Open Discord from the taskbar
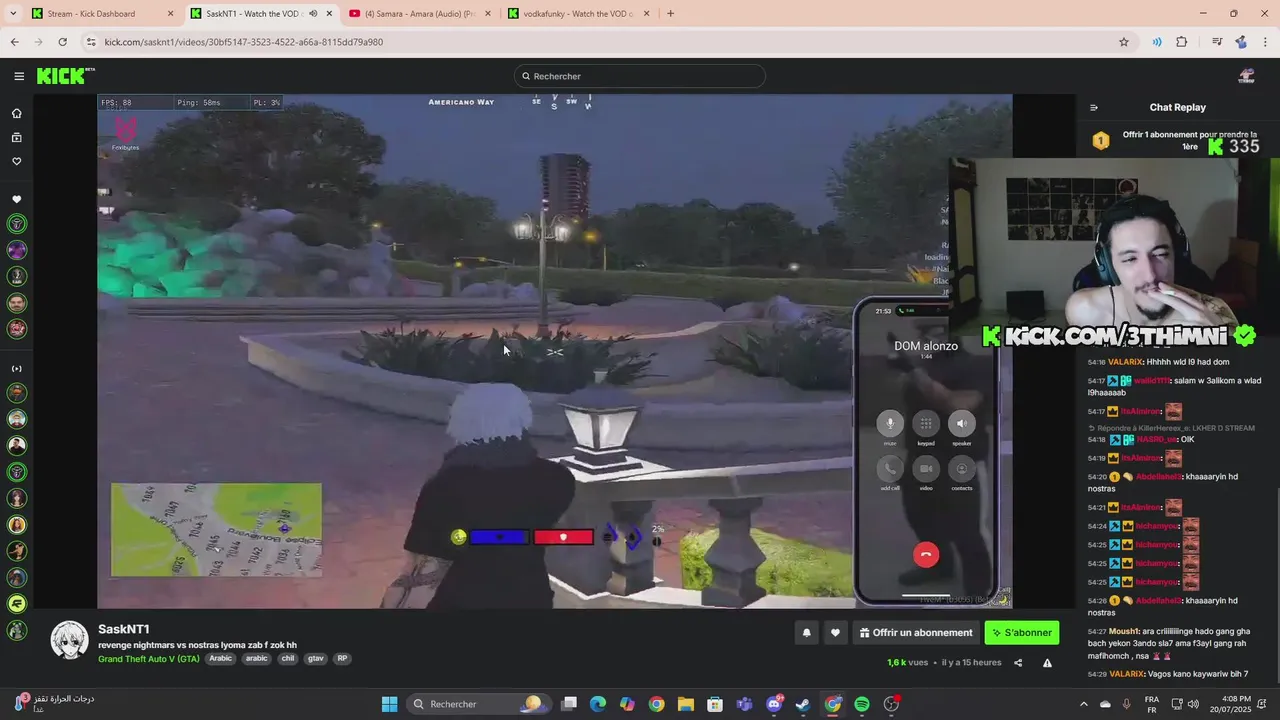Viewport: 1280px width, 720px height. (774, 704)
